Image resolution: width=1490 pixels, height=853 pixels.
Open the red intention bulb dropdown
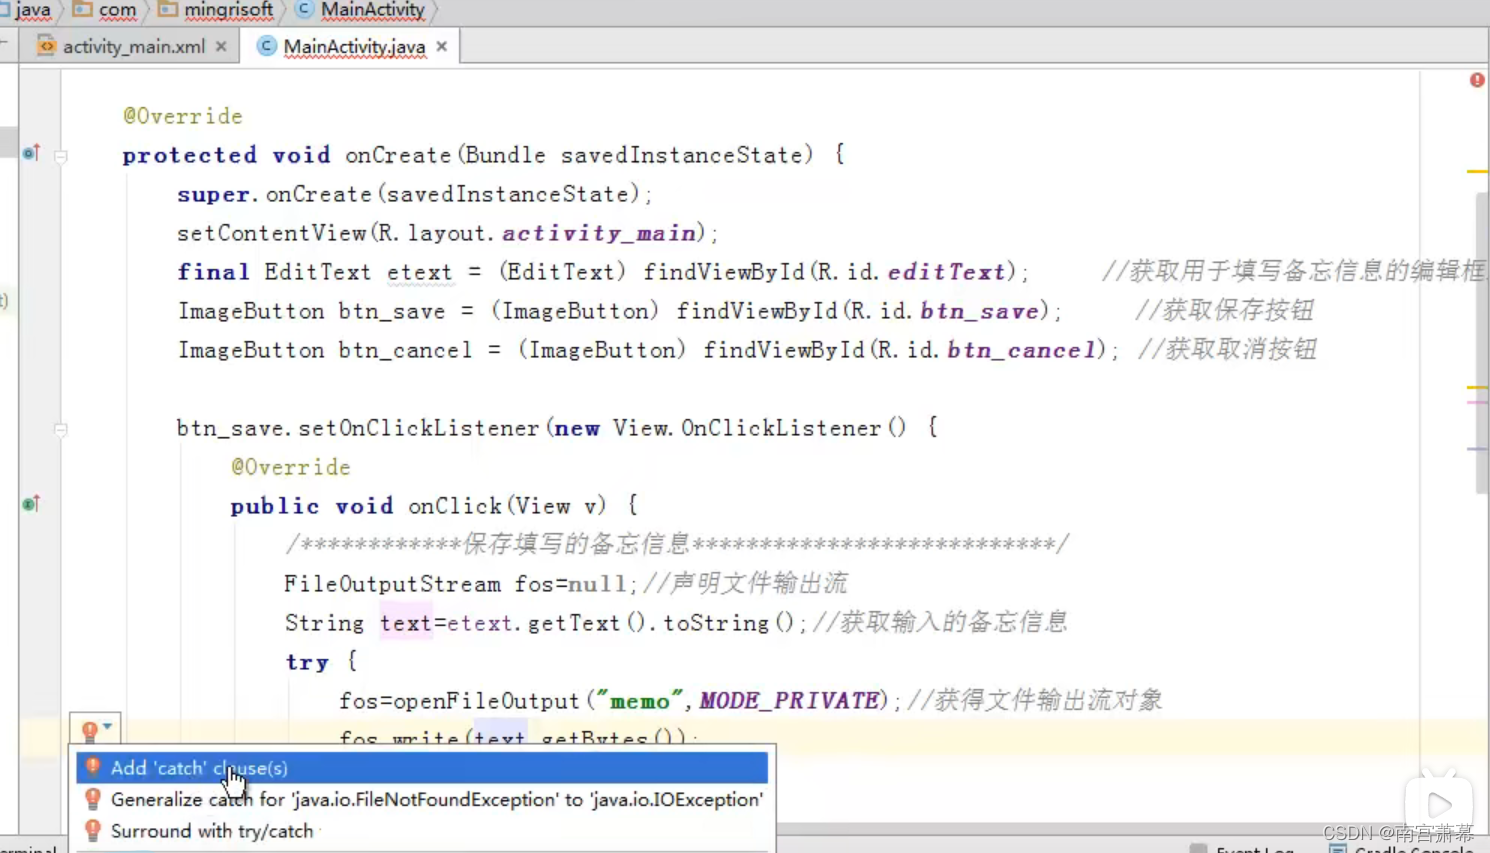pos(96,729)
